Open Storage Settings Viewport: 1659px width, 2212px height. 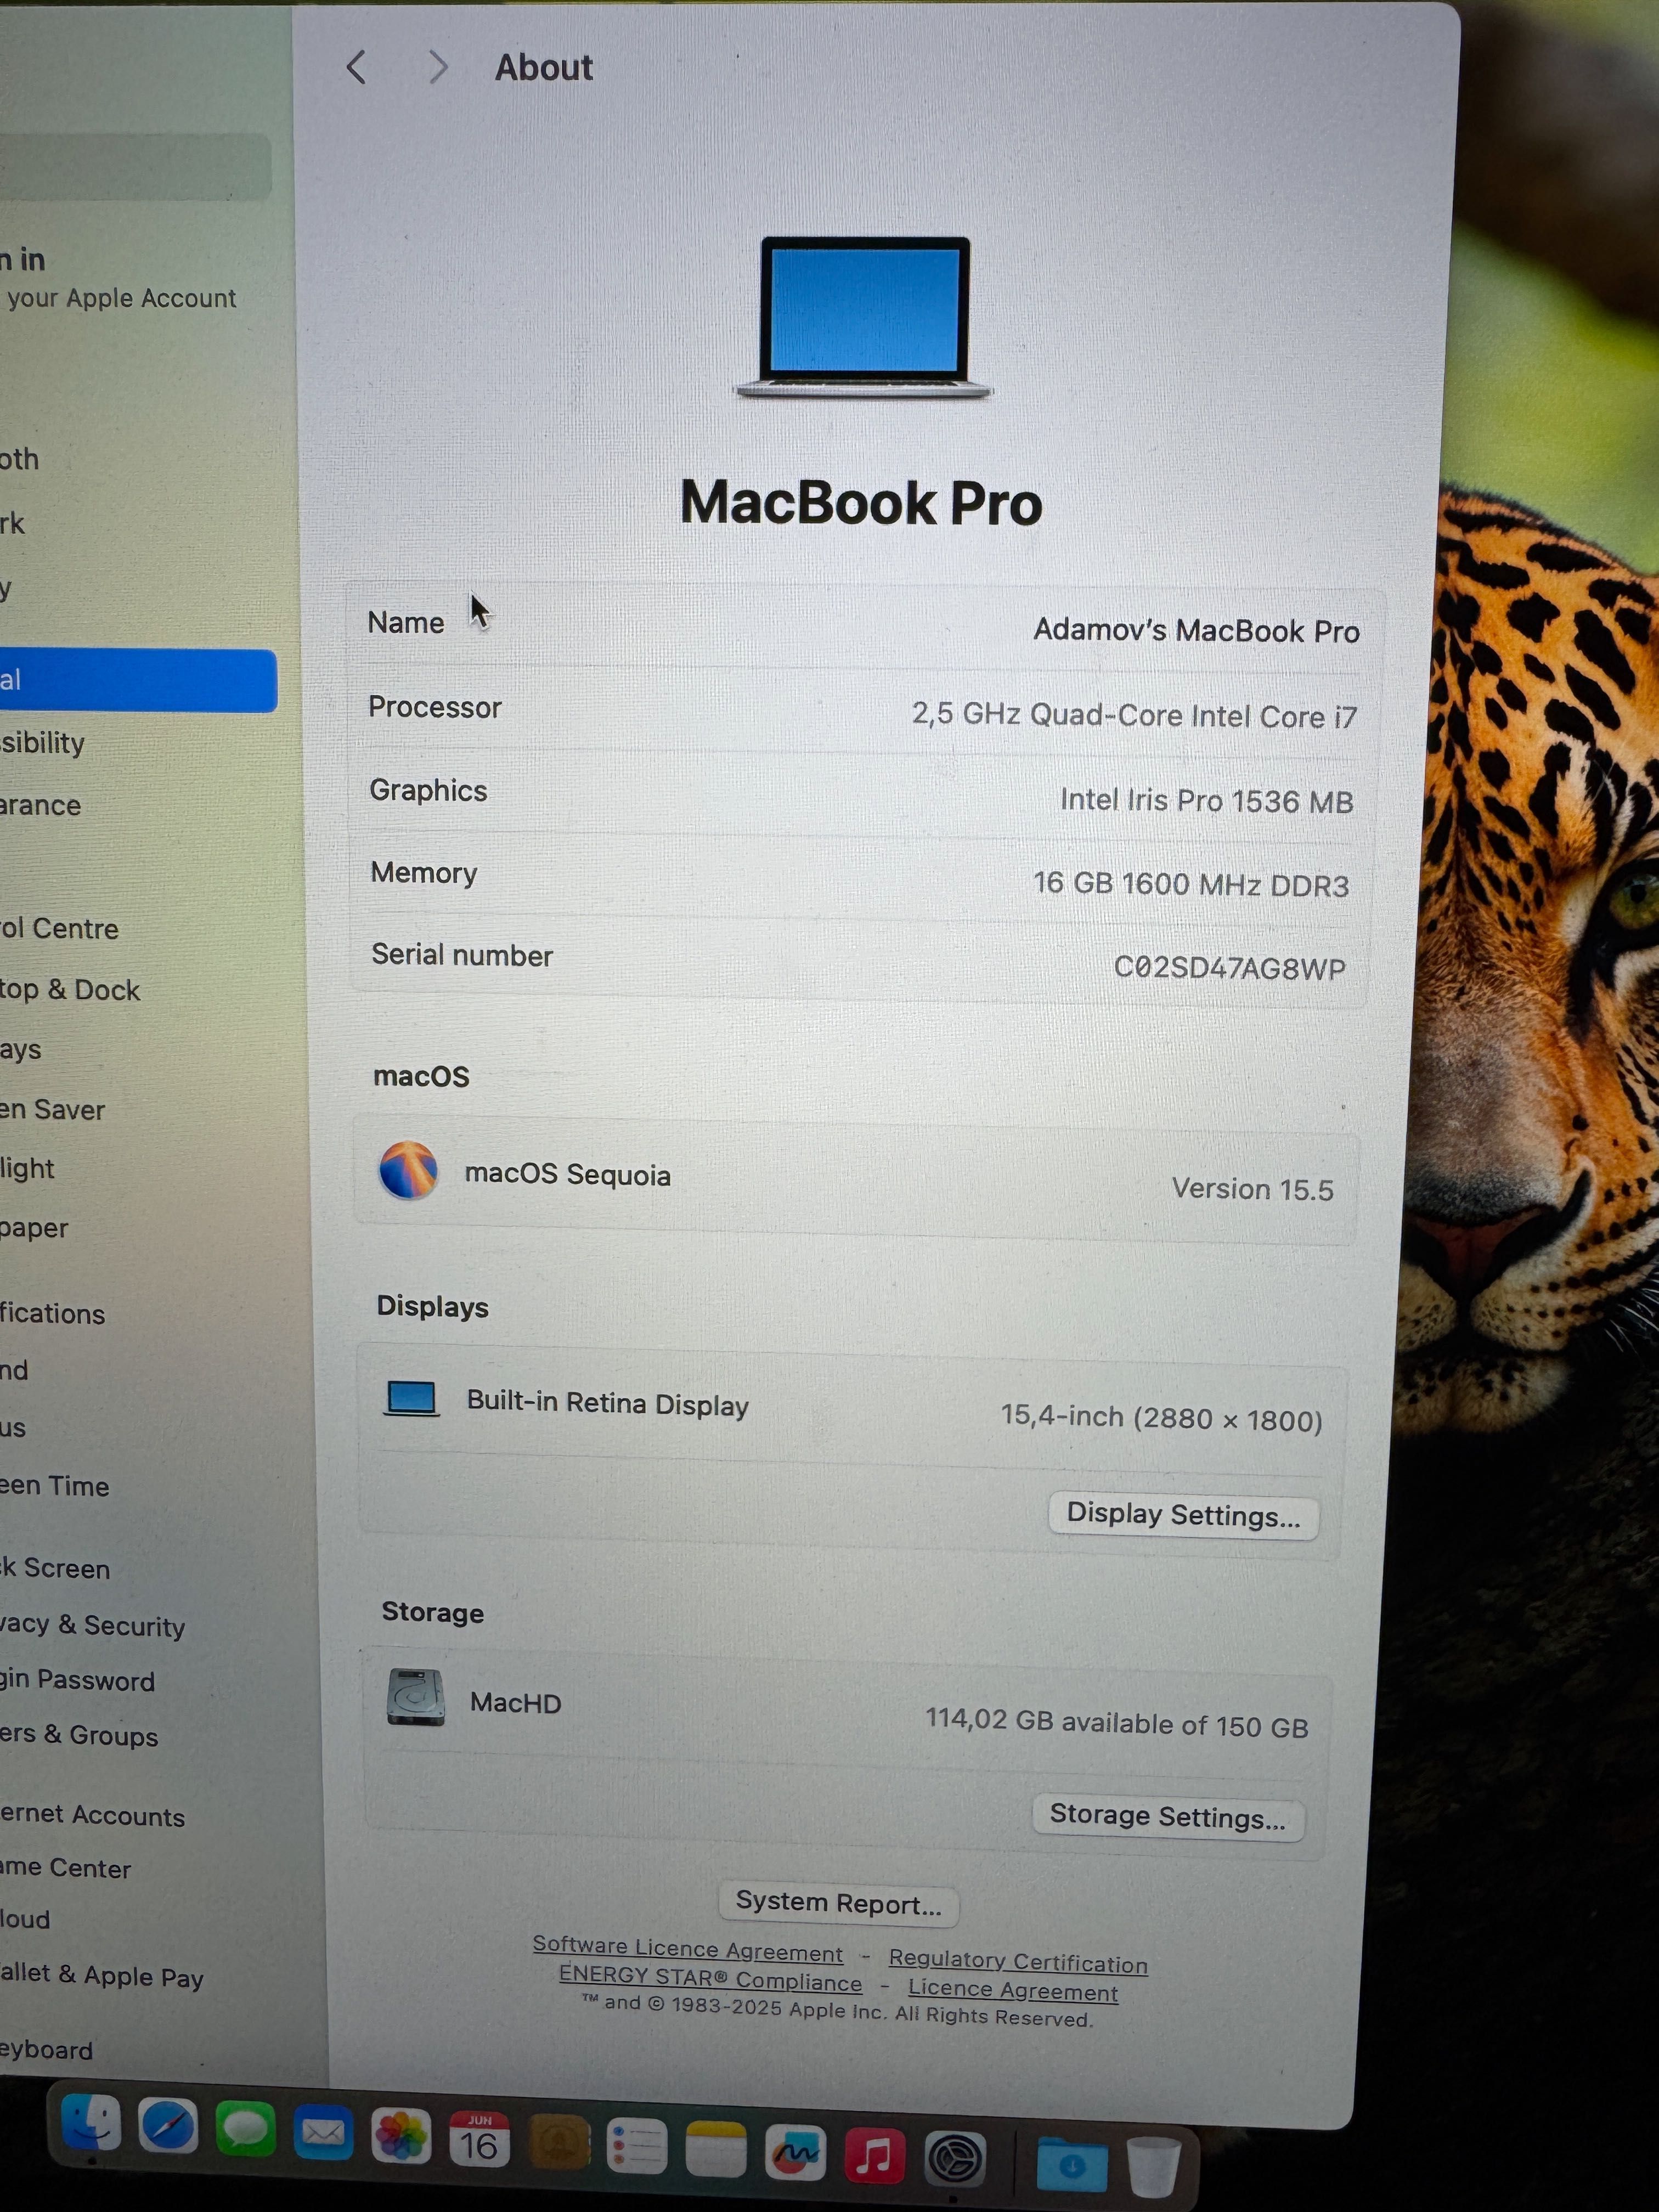pyautogui.click(x=1167, y=1817)
